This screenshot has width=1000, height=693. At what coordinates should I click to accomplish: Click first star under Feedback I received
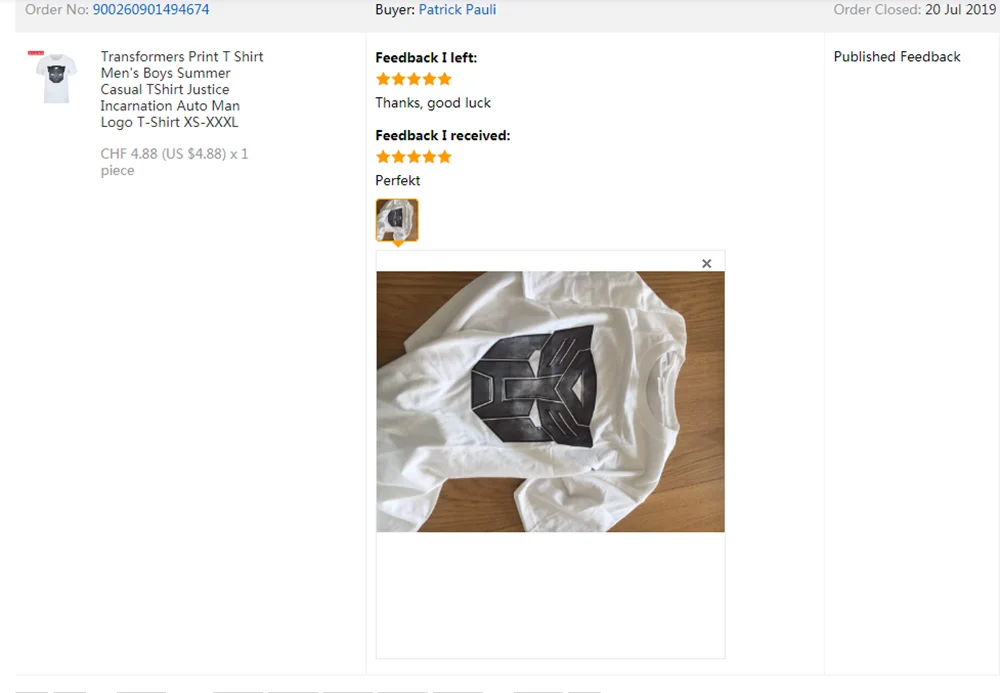click(x=383, y=157)
